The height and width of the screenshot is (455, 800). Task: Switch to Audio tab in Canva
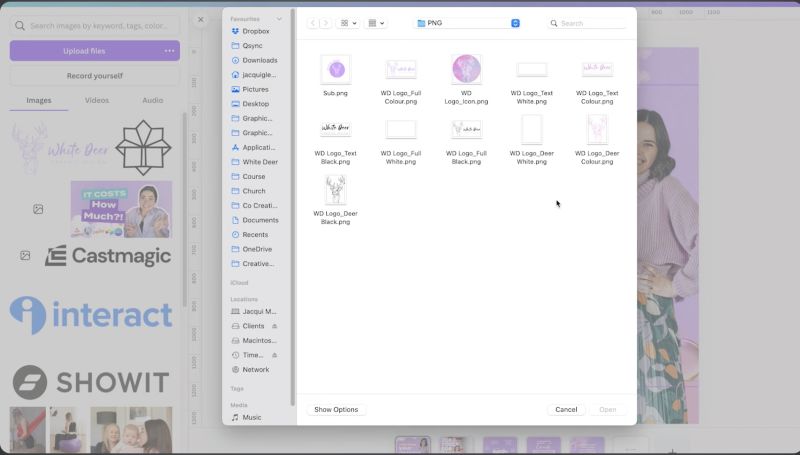click(153, 100)
